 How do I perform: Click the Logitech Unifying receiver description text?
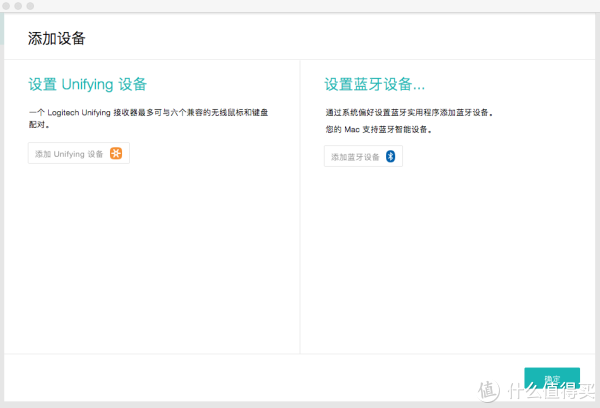click(x=148, y=118)
